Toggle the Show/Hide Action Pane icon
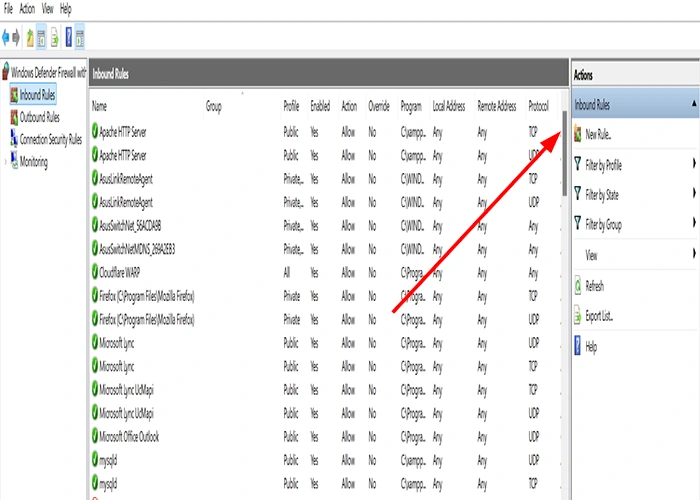The height and width of the screenshot is (500, 700). coord(80,38)
